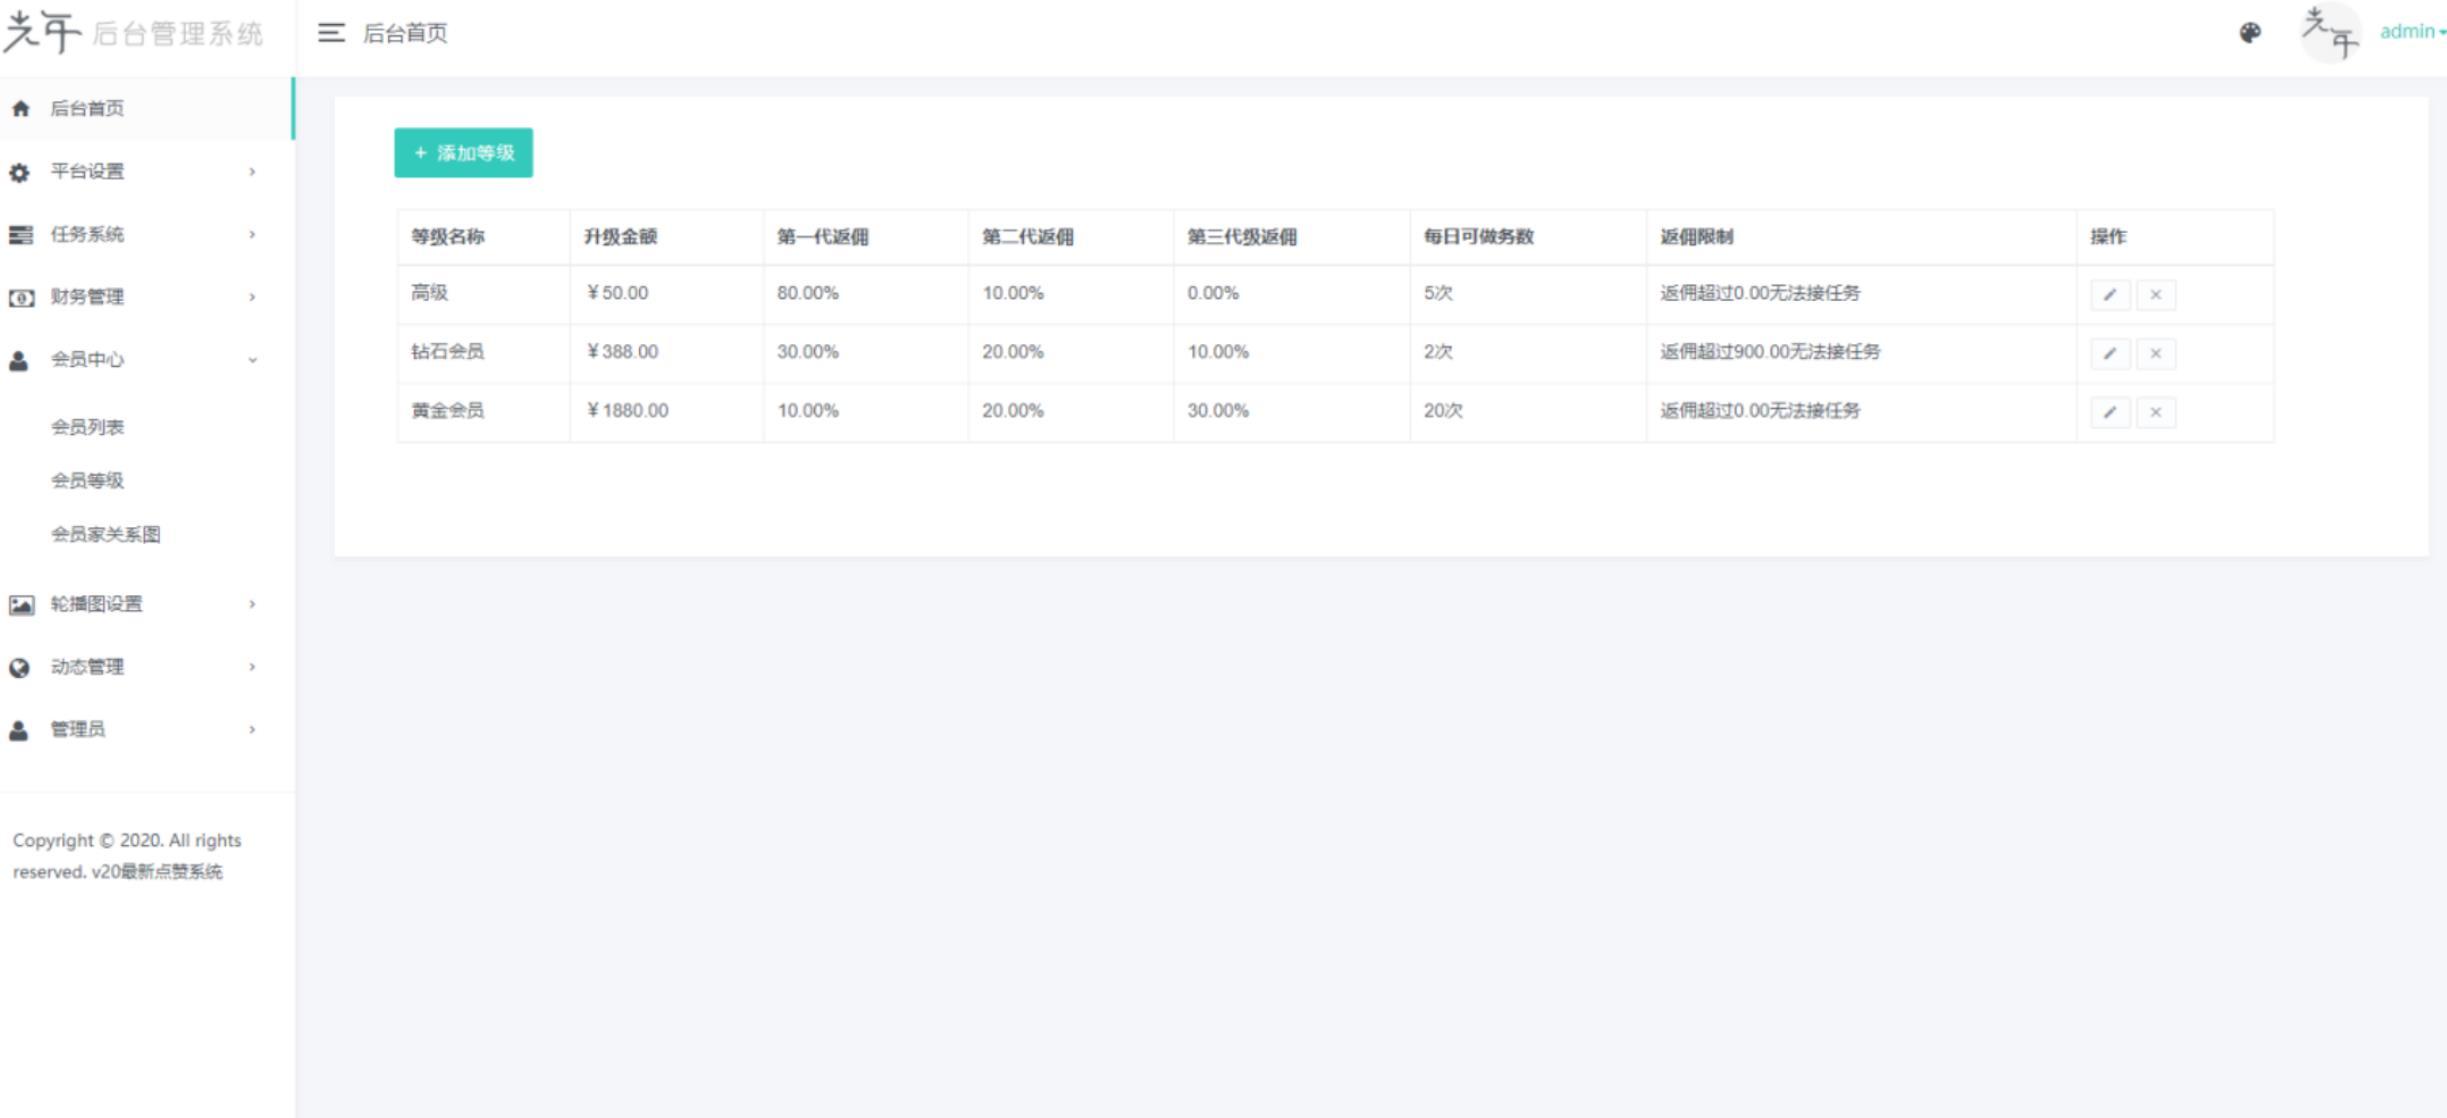2447x1118 pixels.
Task: Click the 任务系统 list icon
Action: tap(20, 235)
